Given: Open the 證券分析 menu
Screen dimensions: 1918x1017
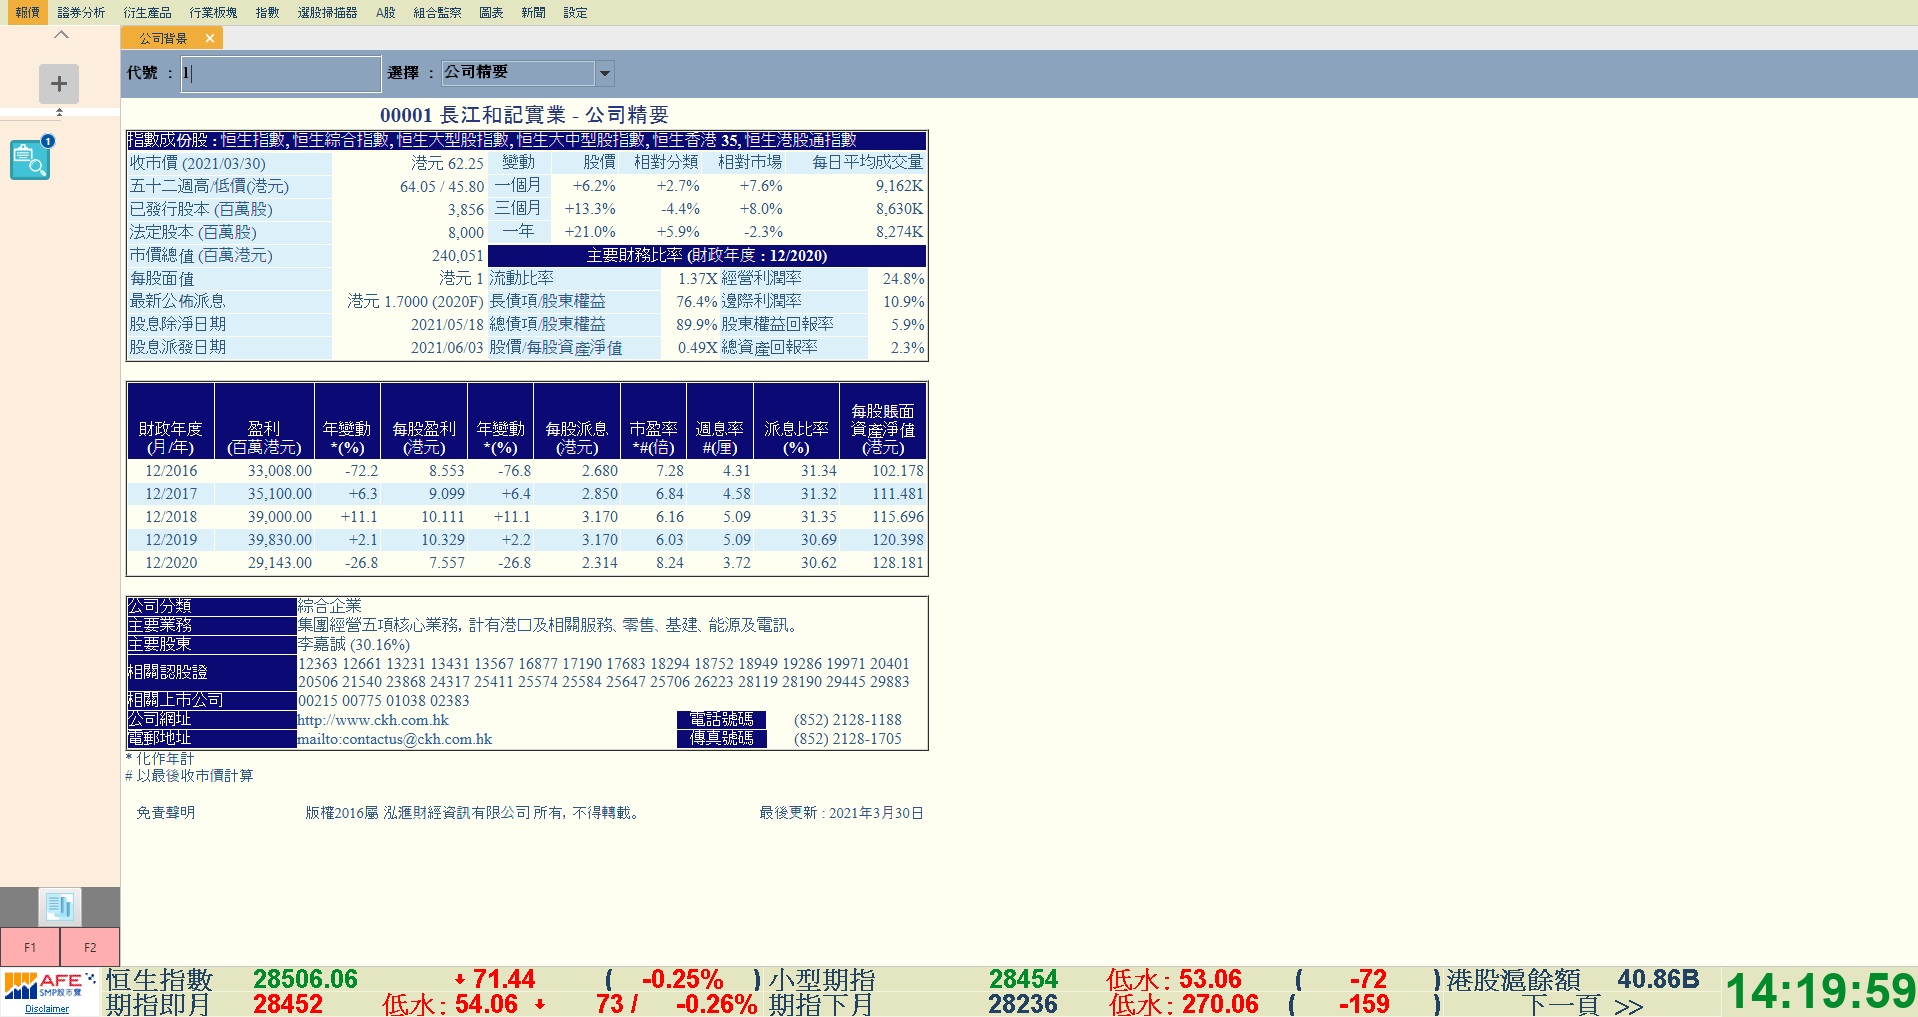Looking at the screenshot, I should (81, 12).
